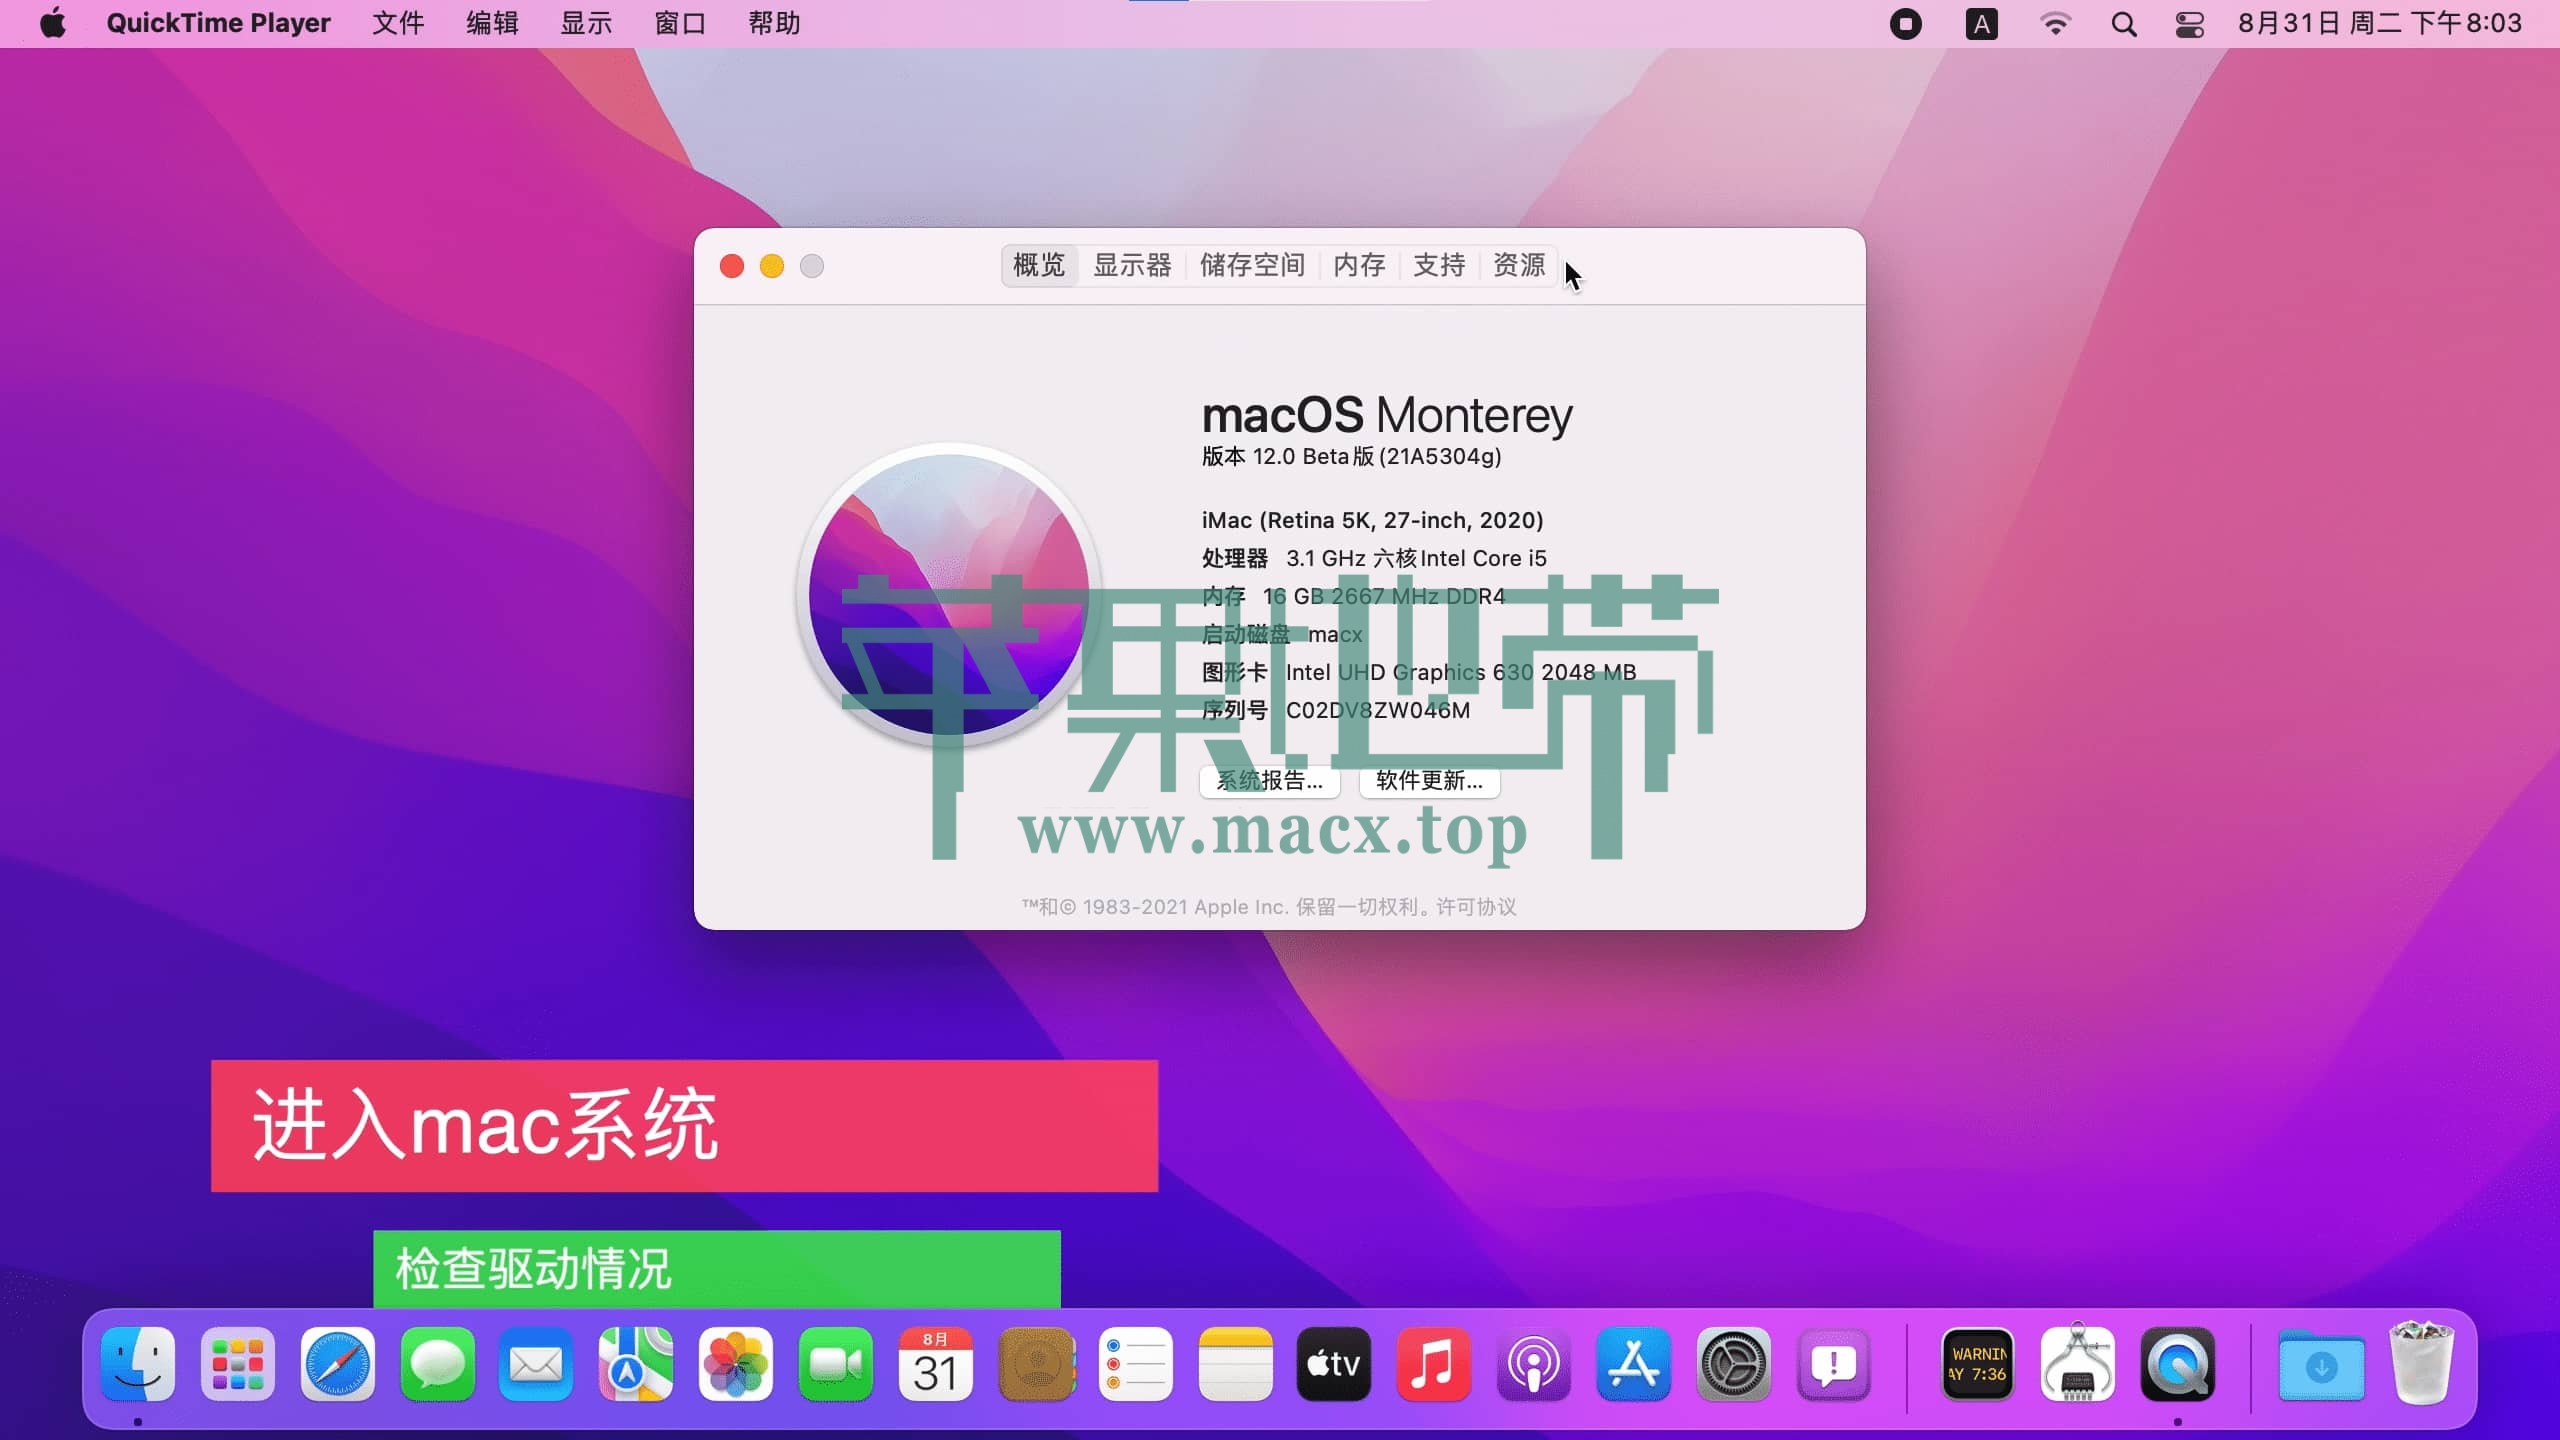Click the 软件更新... button
2560x1440 pixels.
[1429, 781]
